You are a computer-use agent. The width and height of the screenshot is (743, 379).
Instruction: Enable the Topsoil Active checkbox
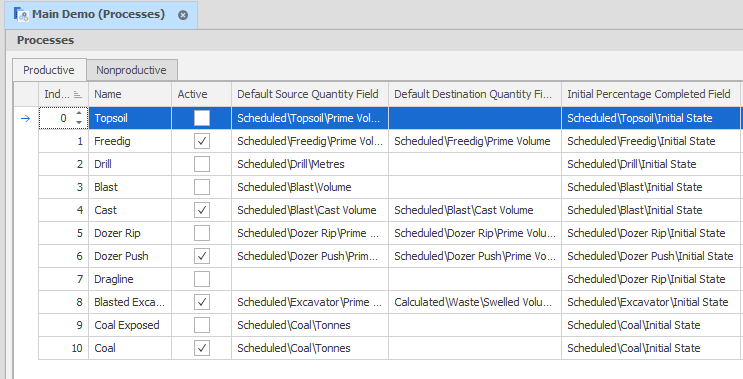pos(202,118)
